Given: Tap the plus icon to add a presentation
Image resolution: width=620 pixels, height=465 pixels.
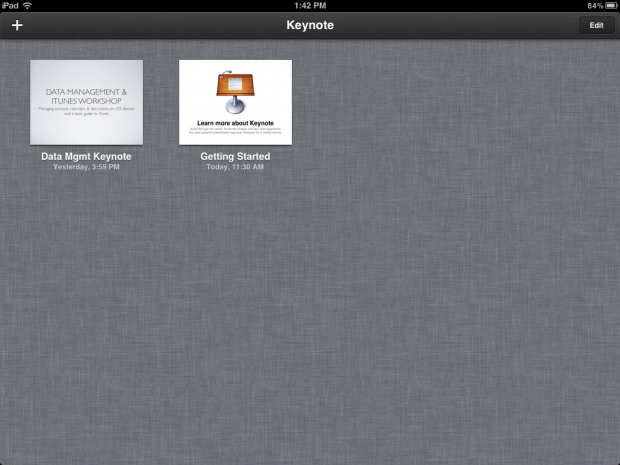Looking at the screenshot, I should (16, 25).
